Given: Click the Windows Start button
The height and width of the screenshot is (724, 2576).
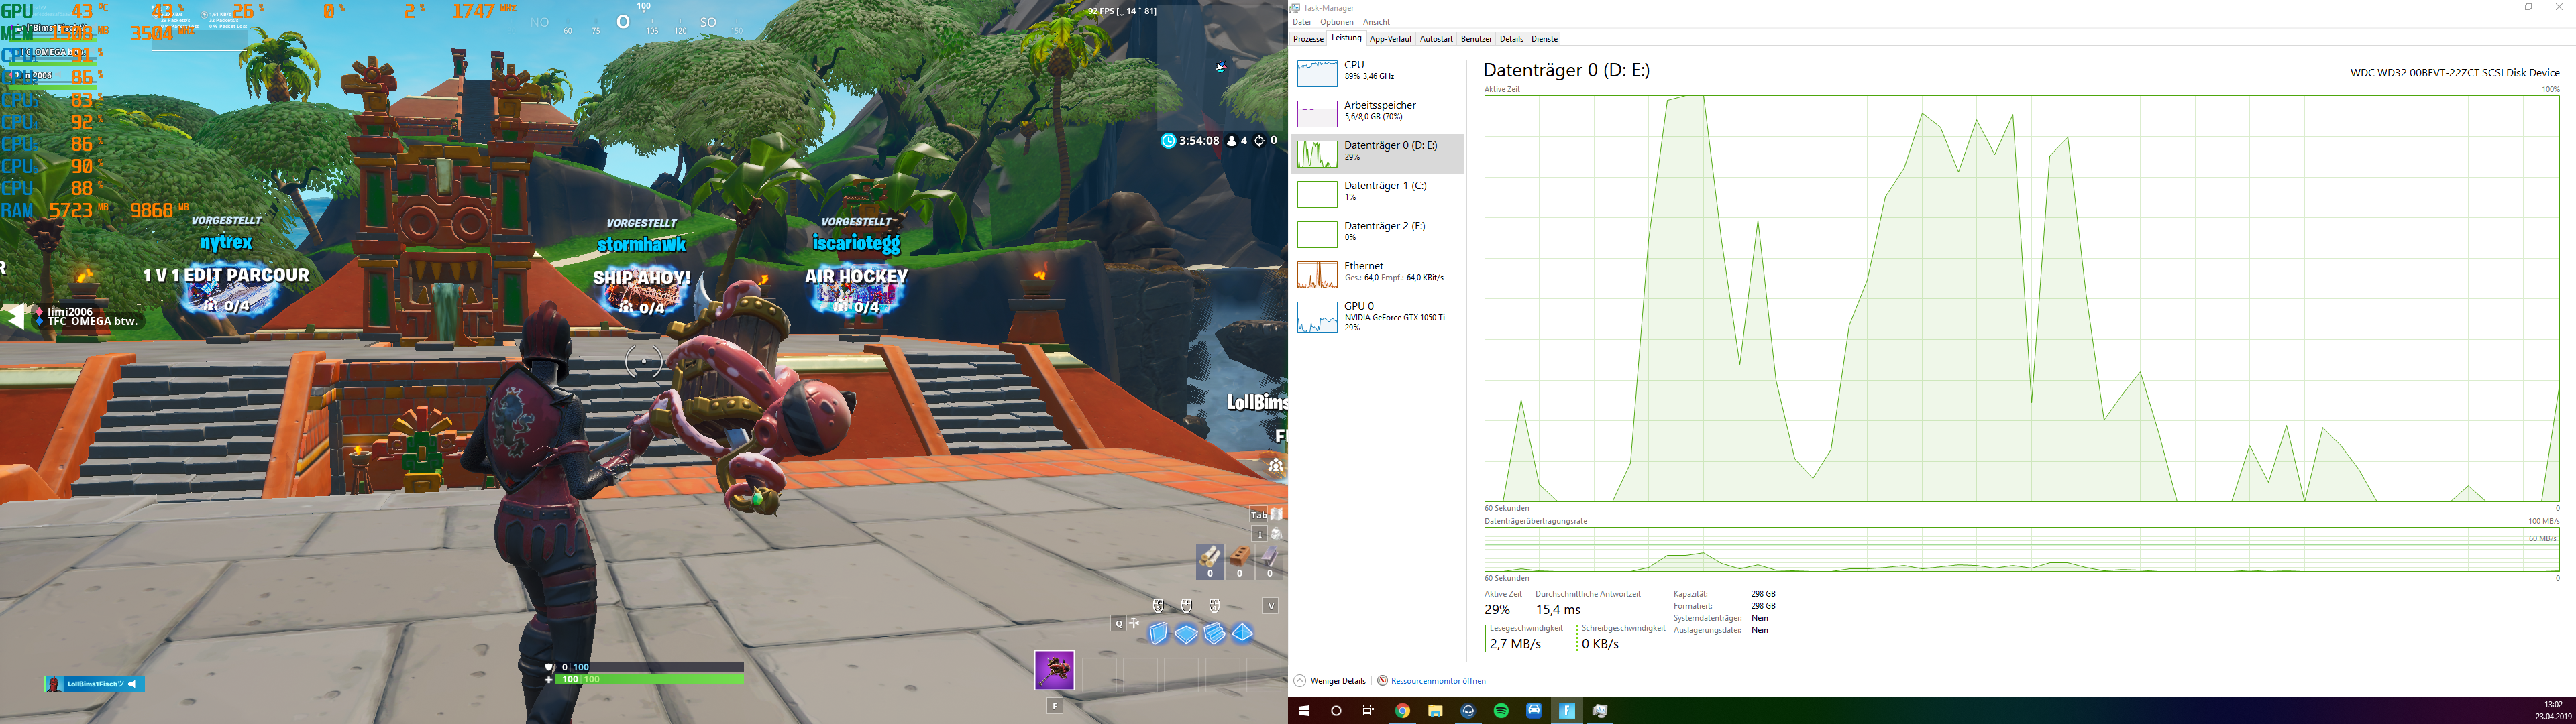Looking at the screenshot, I should [1303, 711].
